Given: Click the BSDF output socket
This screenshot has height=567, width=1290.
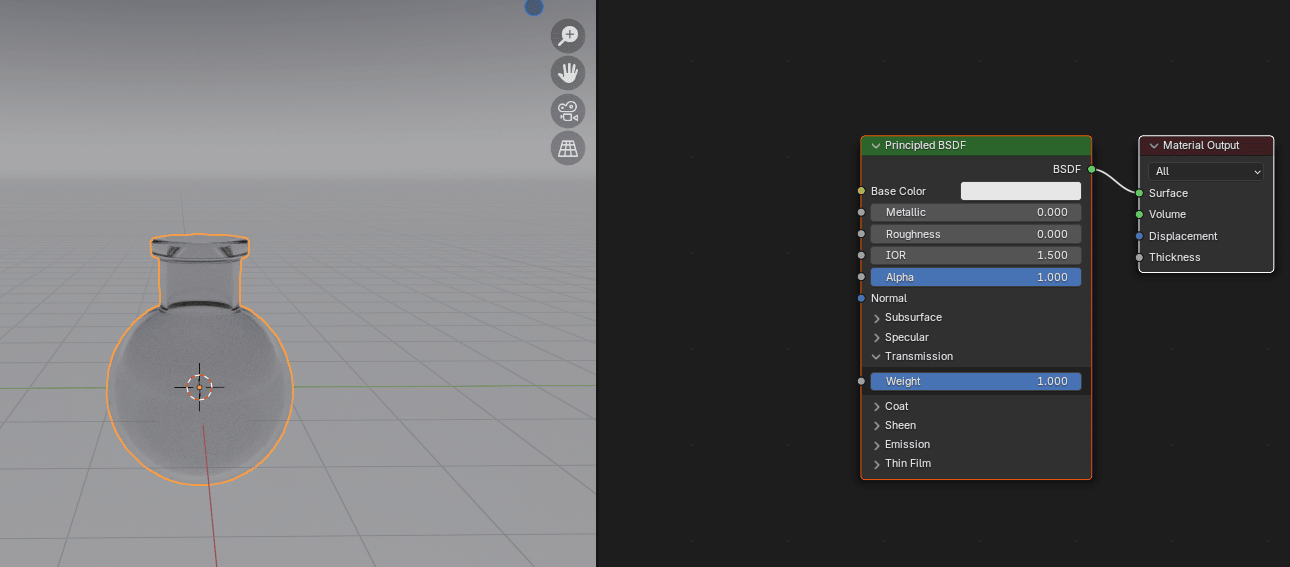Looking at the screenshot, I should point(1092,170).
